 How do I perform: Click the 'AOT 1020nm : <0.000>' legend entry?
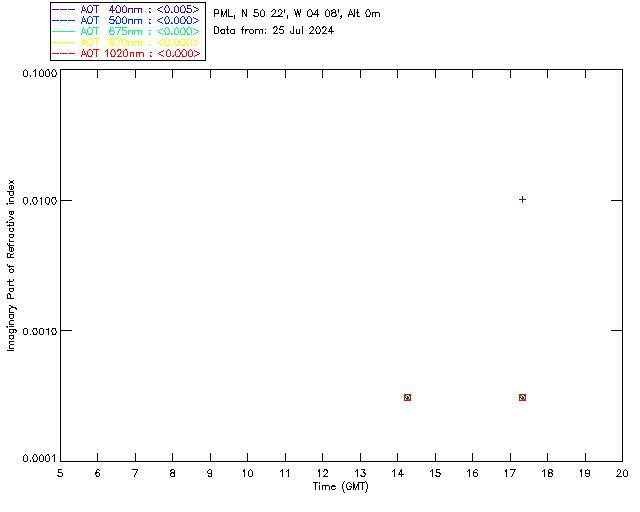126,53
